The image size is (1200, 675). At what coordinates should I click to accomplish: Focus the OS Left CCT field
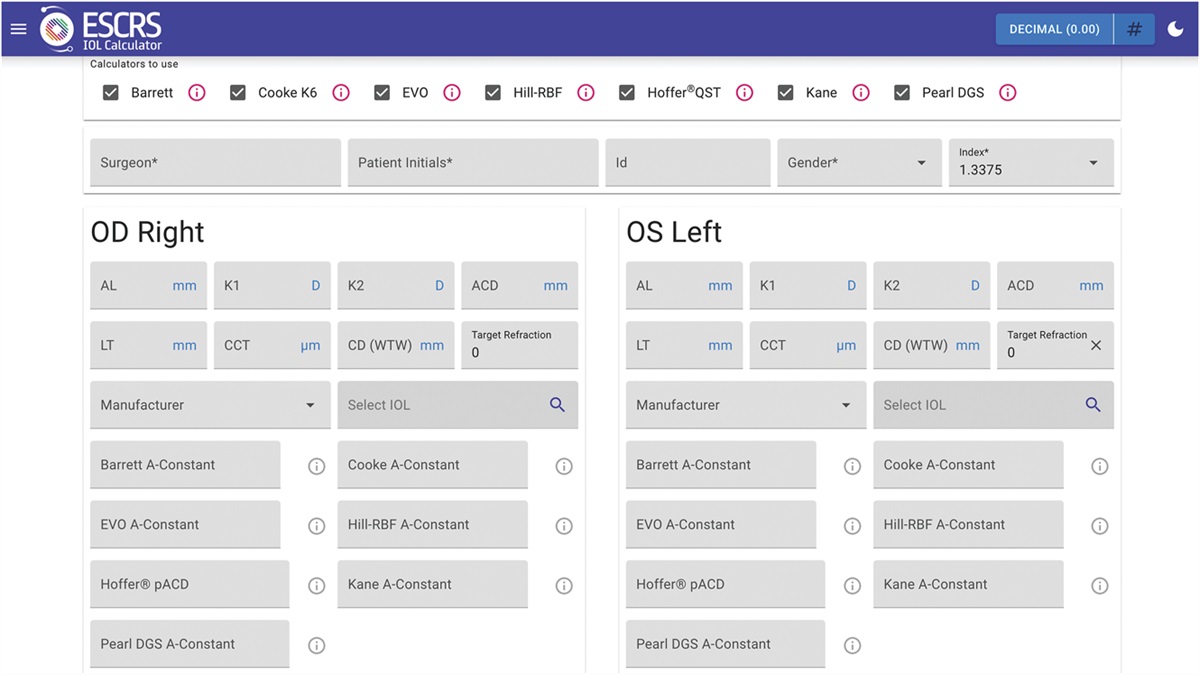tap(808, 345)
